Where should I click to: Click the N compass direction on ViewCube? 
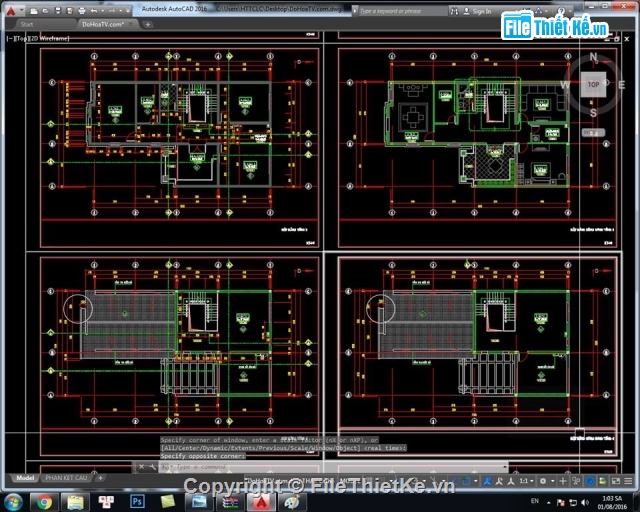(593, 56)
